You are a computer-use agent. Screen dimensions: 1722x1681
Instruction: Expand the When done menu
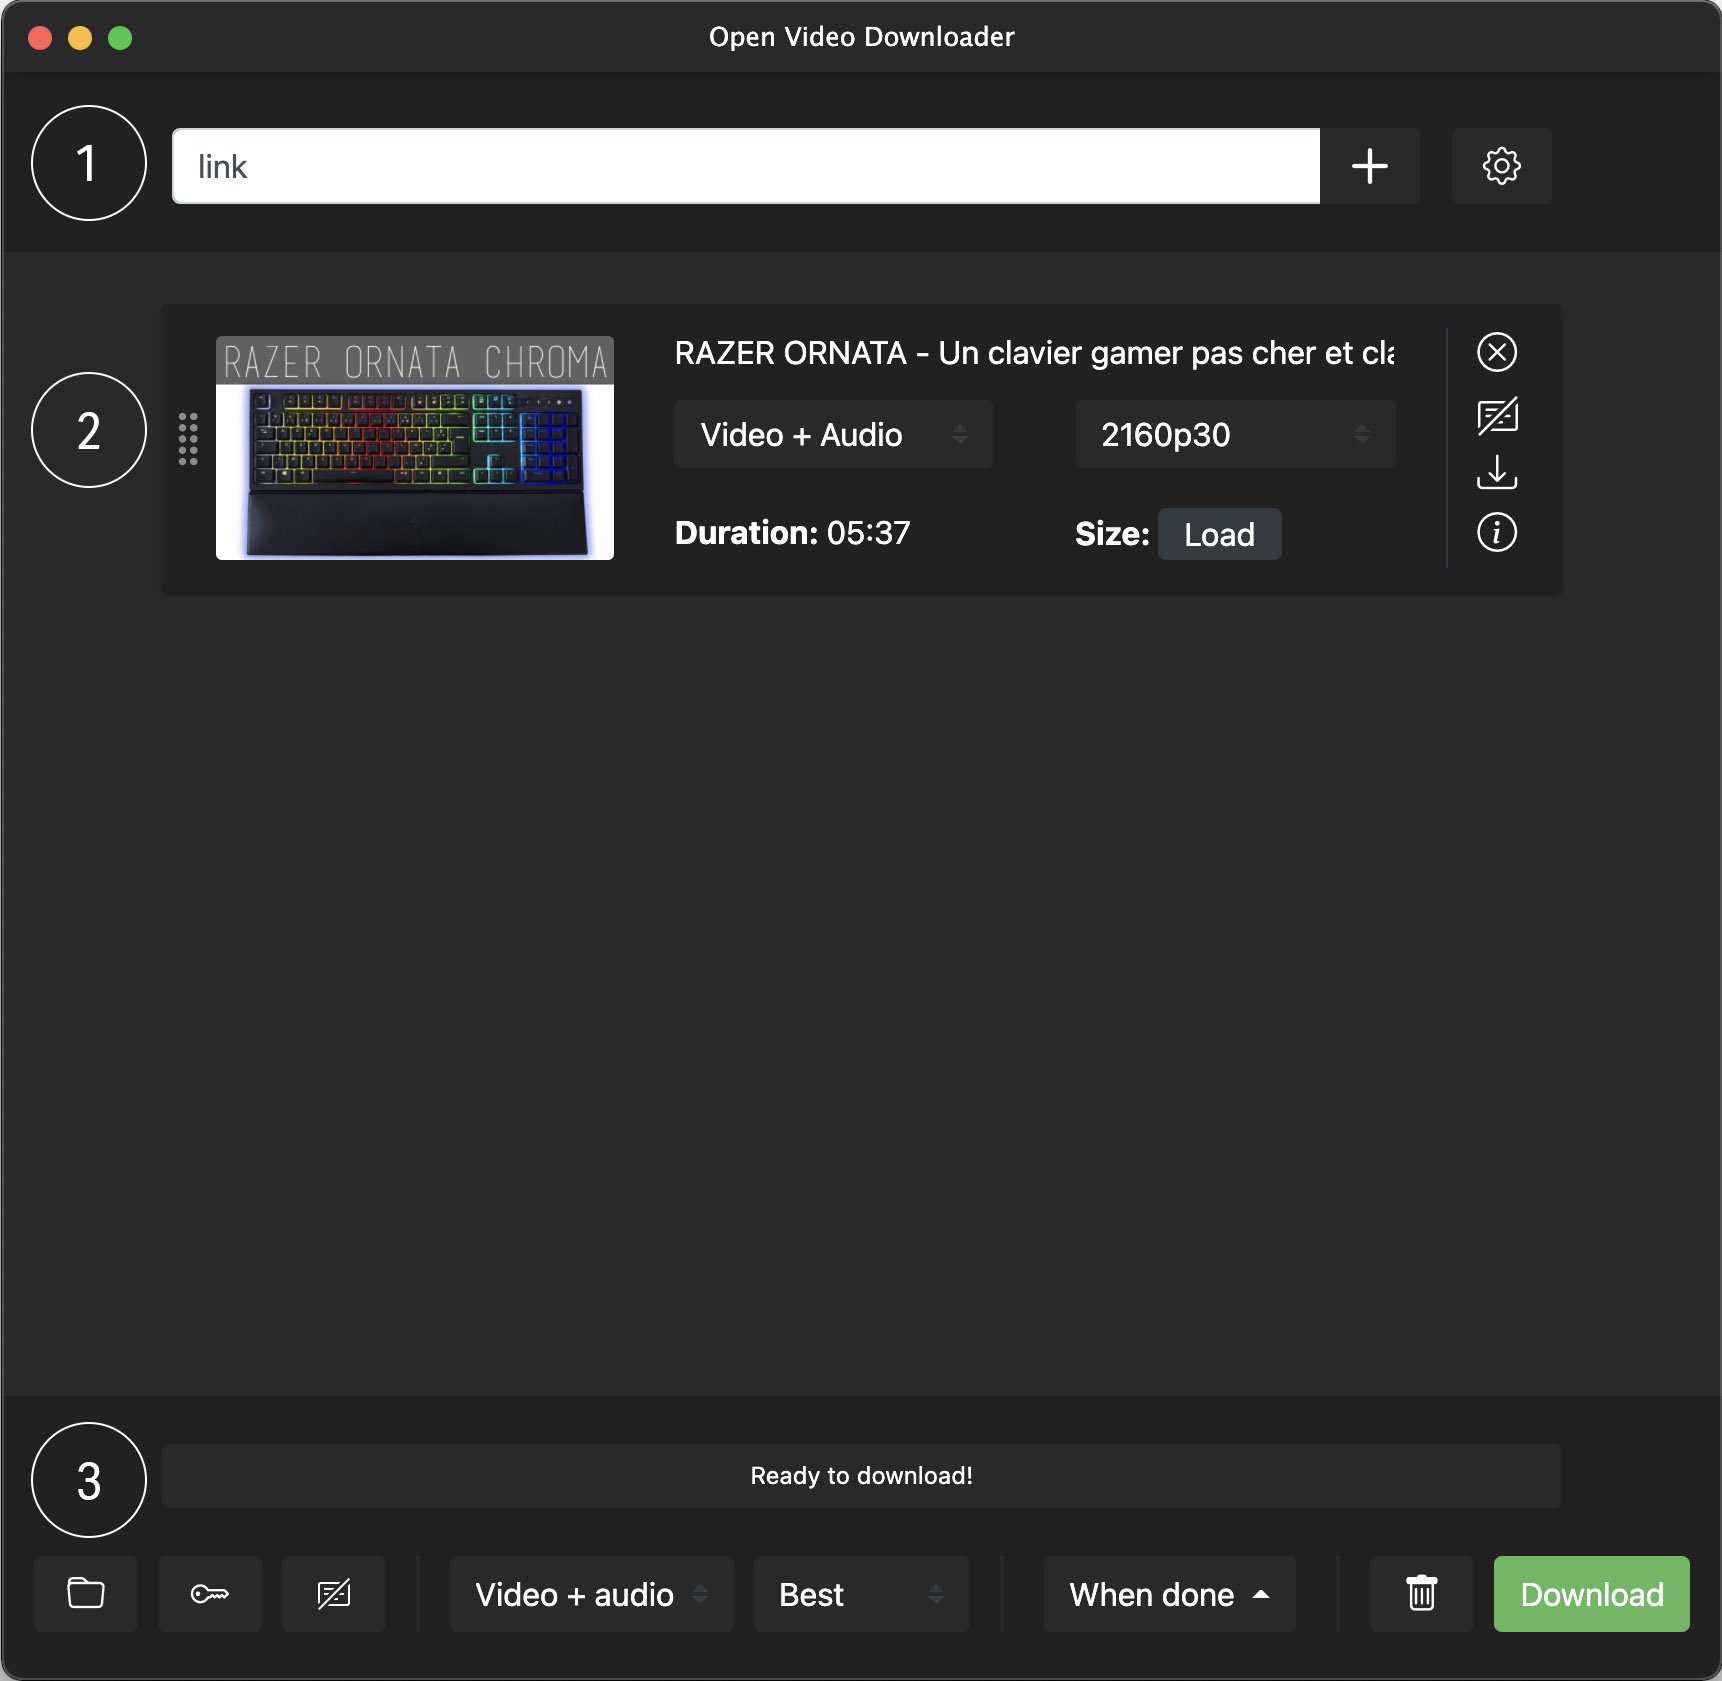click(x=1169, y=1593)
